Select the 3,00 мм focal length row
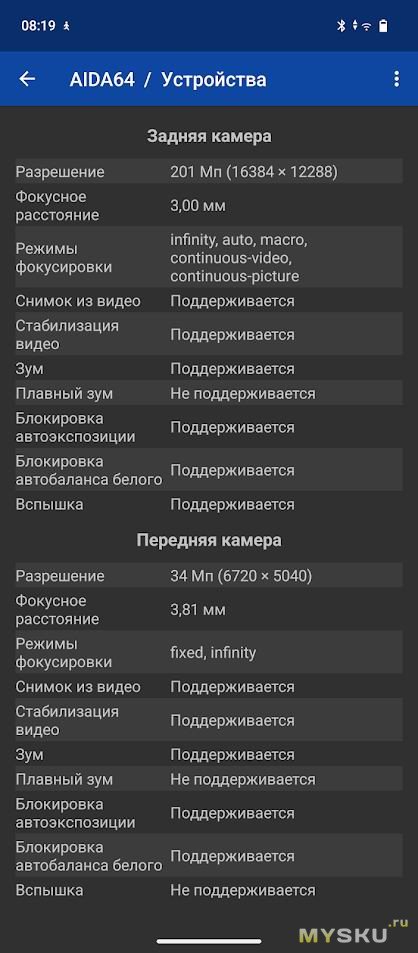The height and width of the screenshot is (953, 418). (209, 206)
